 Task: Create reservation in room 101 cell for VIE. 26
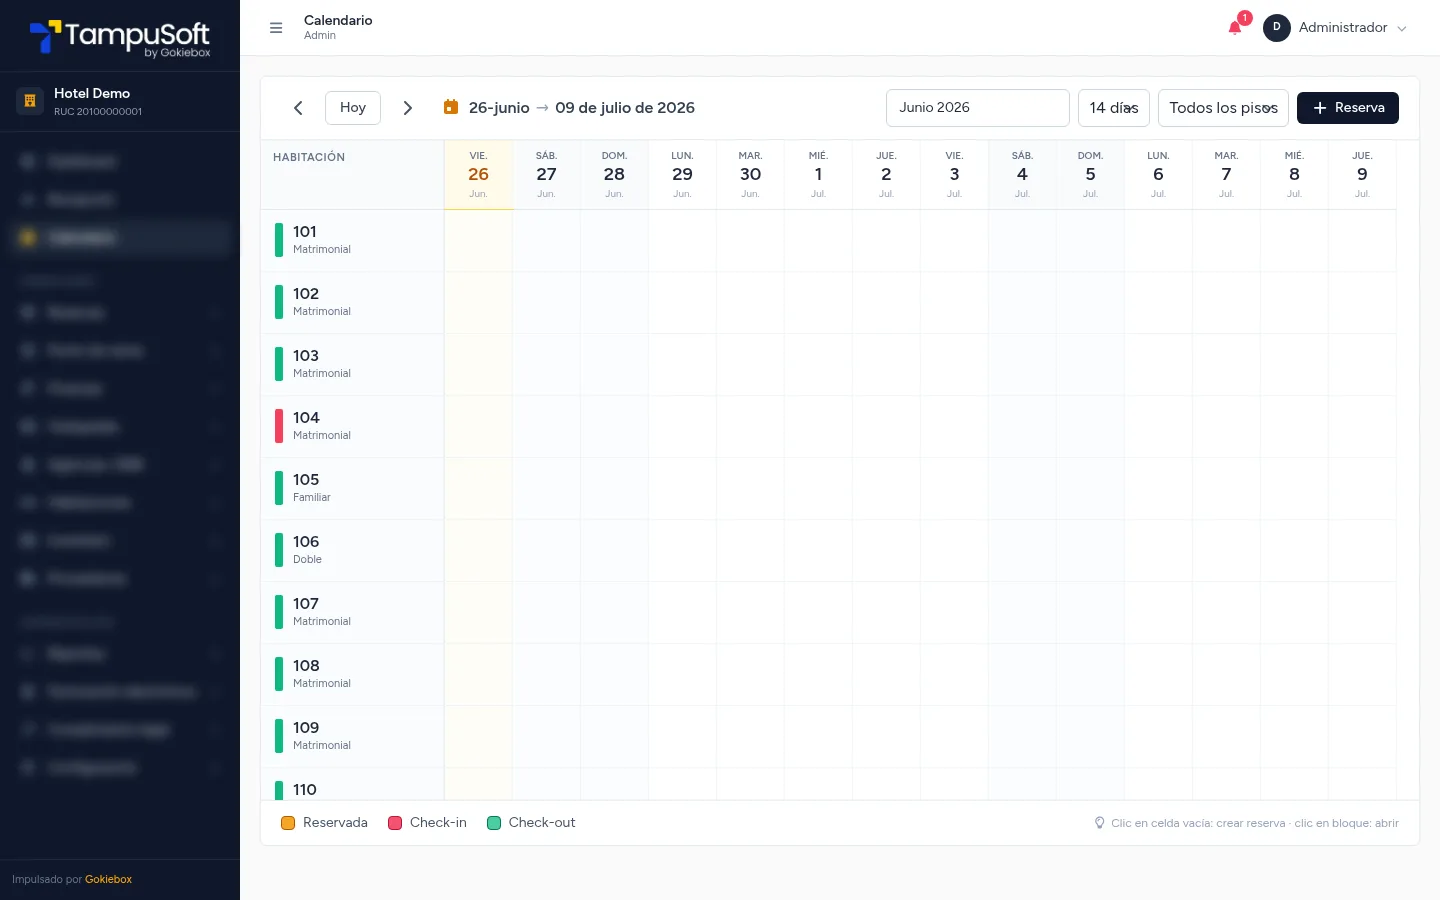(478, 240)
